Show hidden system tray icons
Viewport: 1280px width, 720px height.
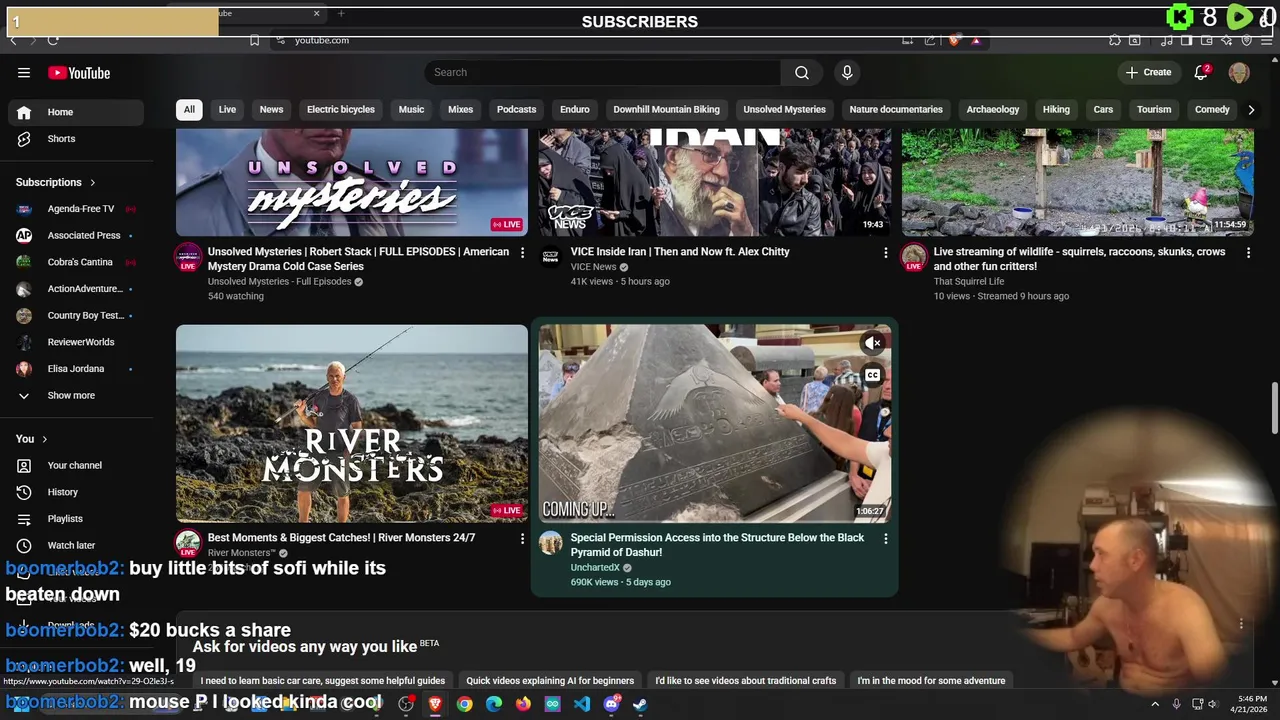(x=1155, y=704)
